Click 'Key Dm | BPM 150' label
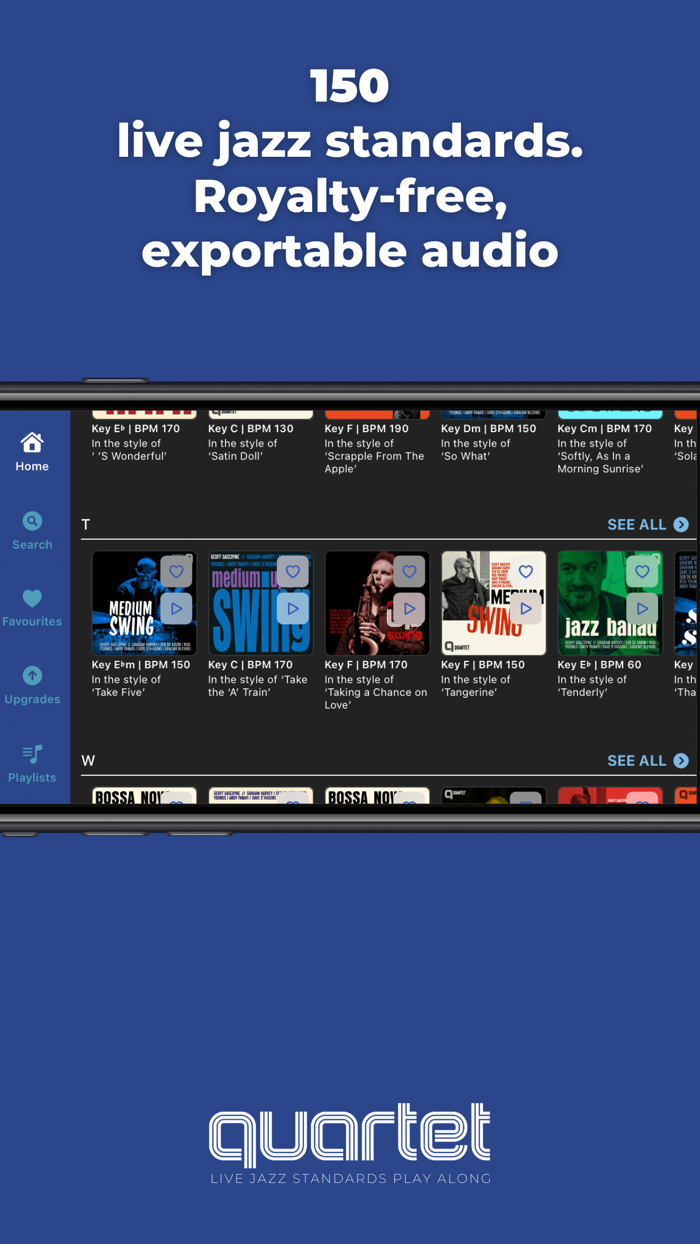Image resolution: width=700 pixels, height=1244 pixels. [489, 429]
